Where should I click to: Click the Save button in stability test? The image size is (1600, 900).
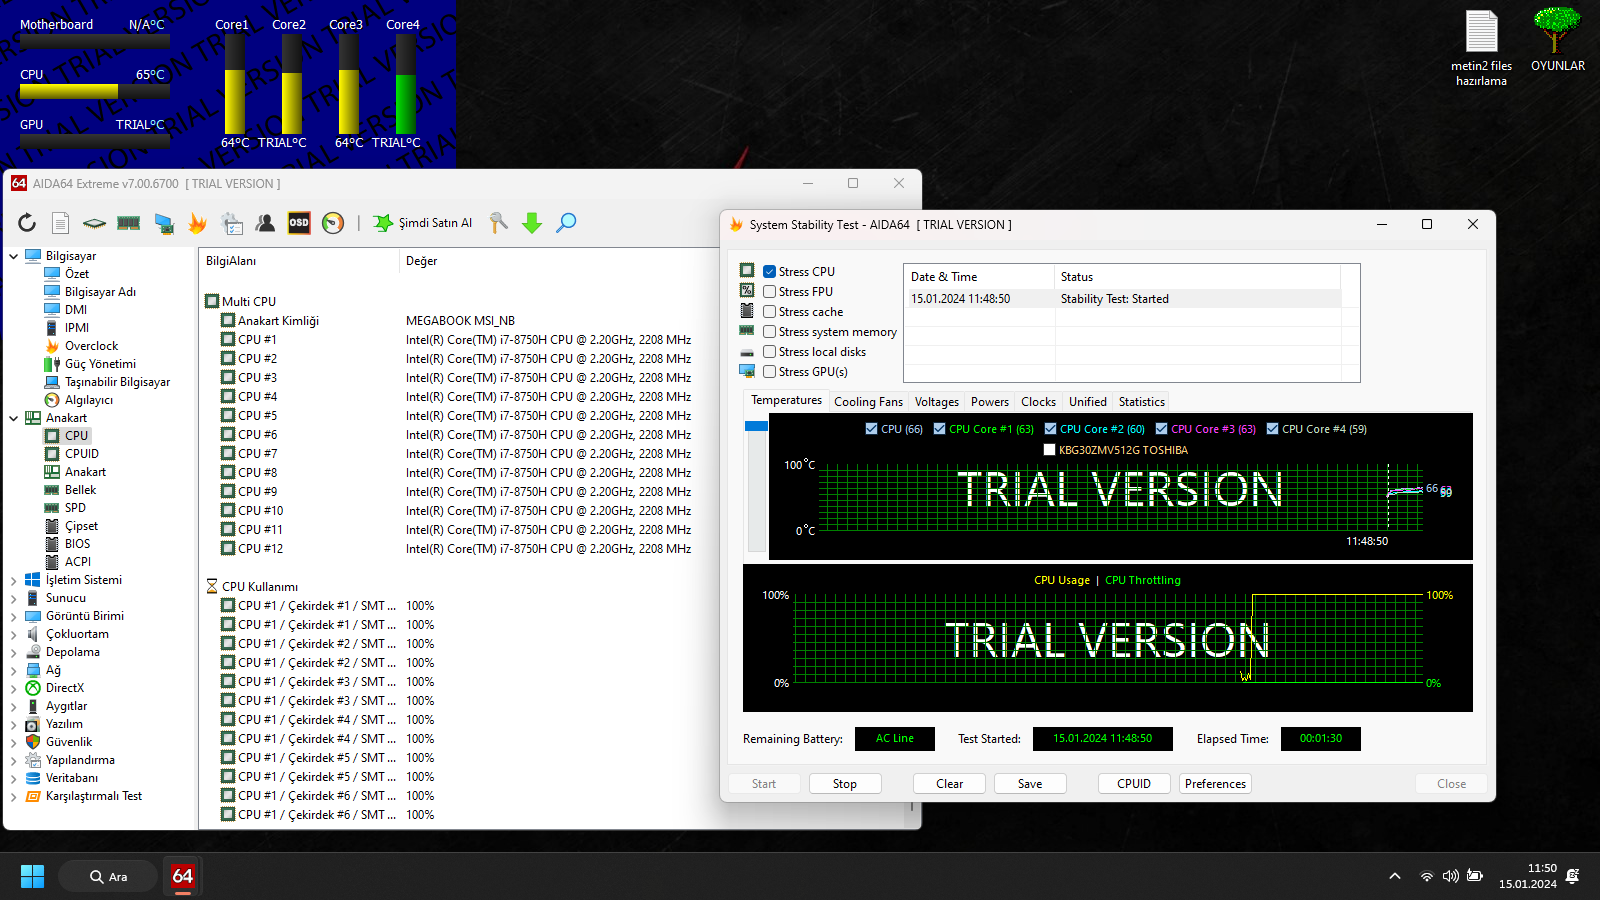point(1030,784)
